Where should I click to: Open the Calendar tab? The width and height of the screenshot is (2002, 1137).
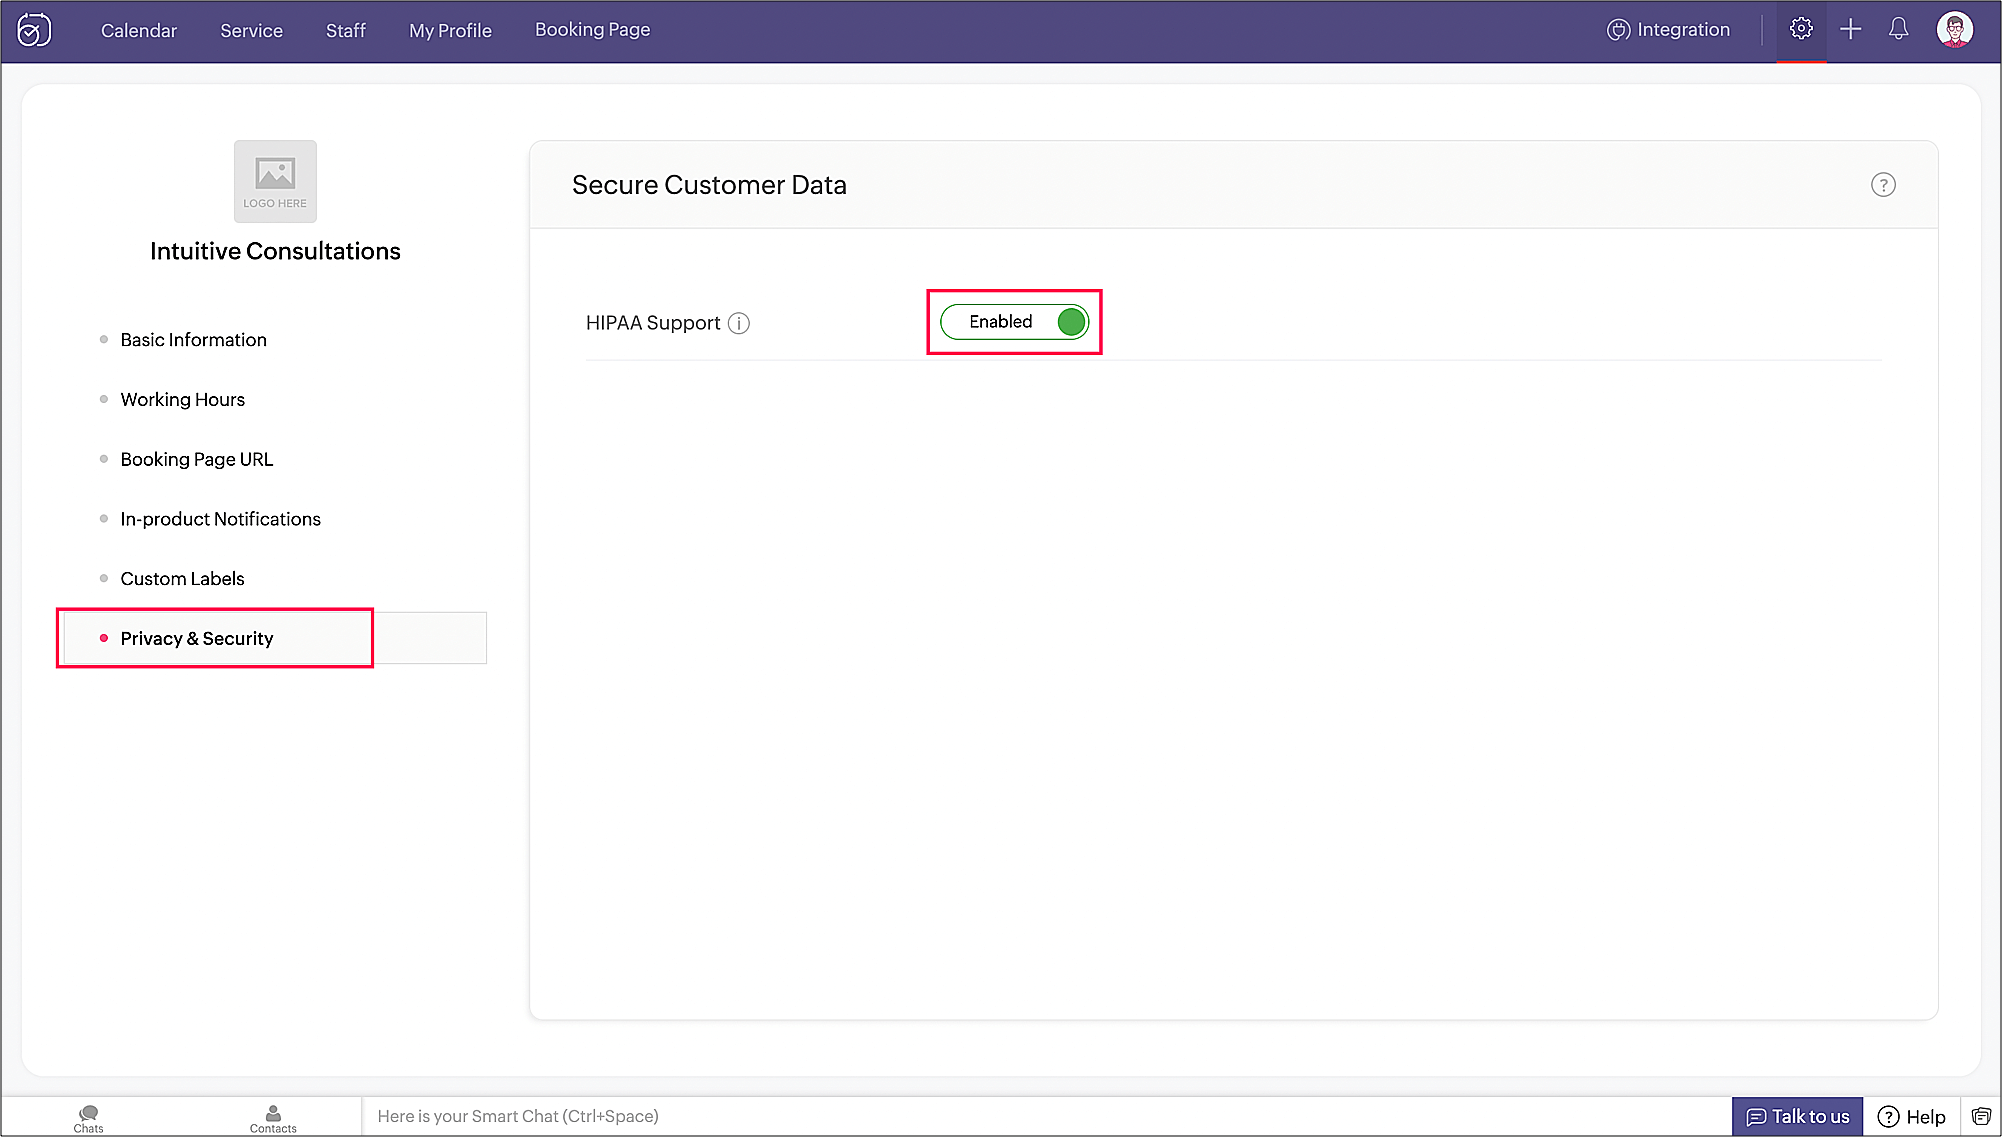point(139,30)
